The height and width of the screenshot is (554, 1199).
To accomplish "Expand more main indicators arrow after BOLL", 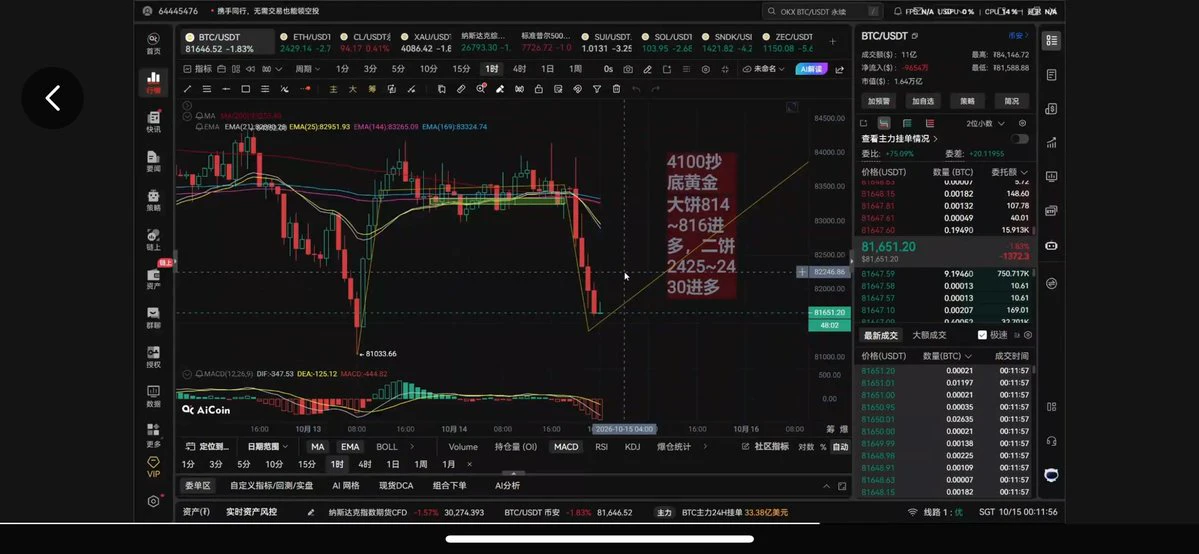I will (x=412, y=447).
